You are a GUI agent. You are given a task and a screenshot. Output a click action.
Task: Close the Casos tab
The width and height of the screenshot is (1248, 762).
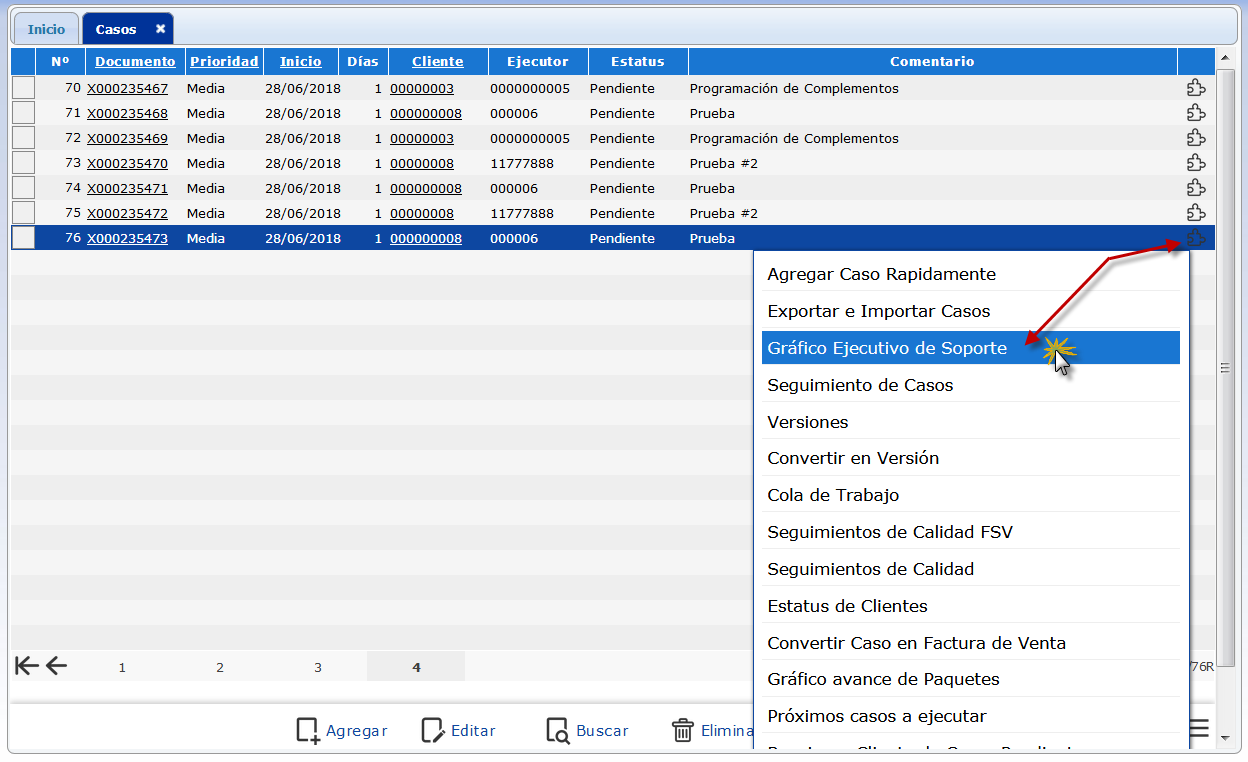[x=160, y=29]
